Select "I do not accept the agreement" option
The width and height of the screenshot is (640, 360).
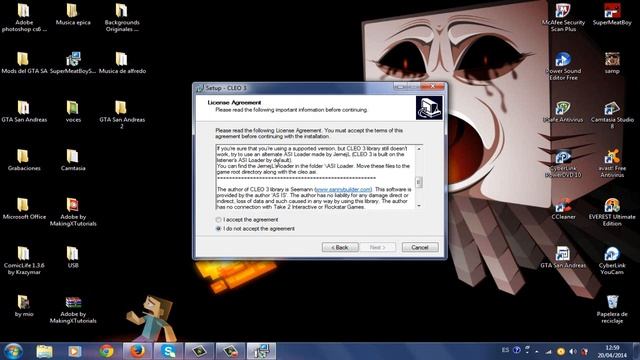(x=218, y=229)
